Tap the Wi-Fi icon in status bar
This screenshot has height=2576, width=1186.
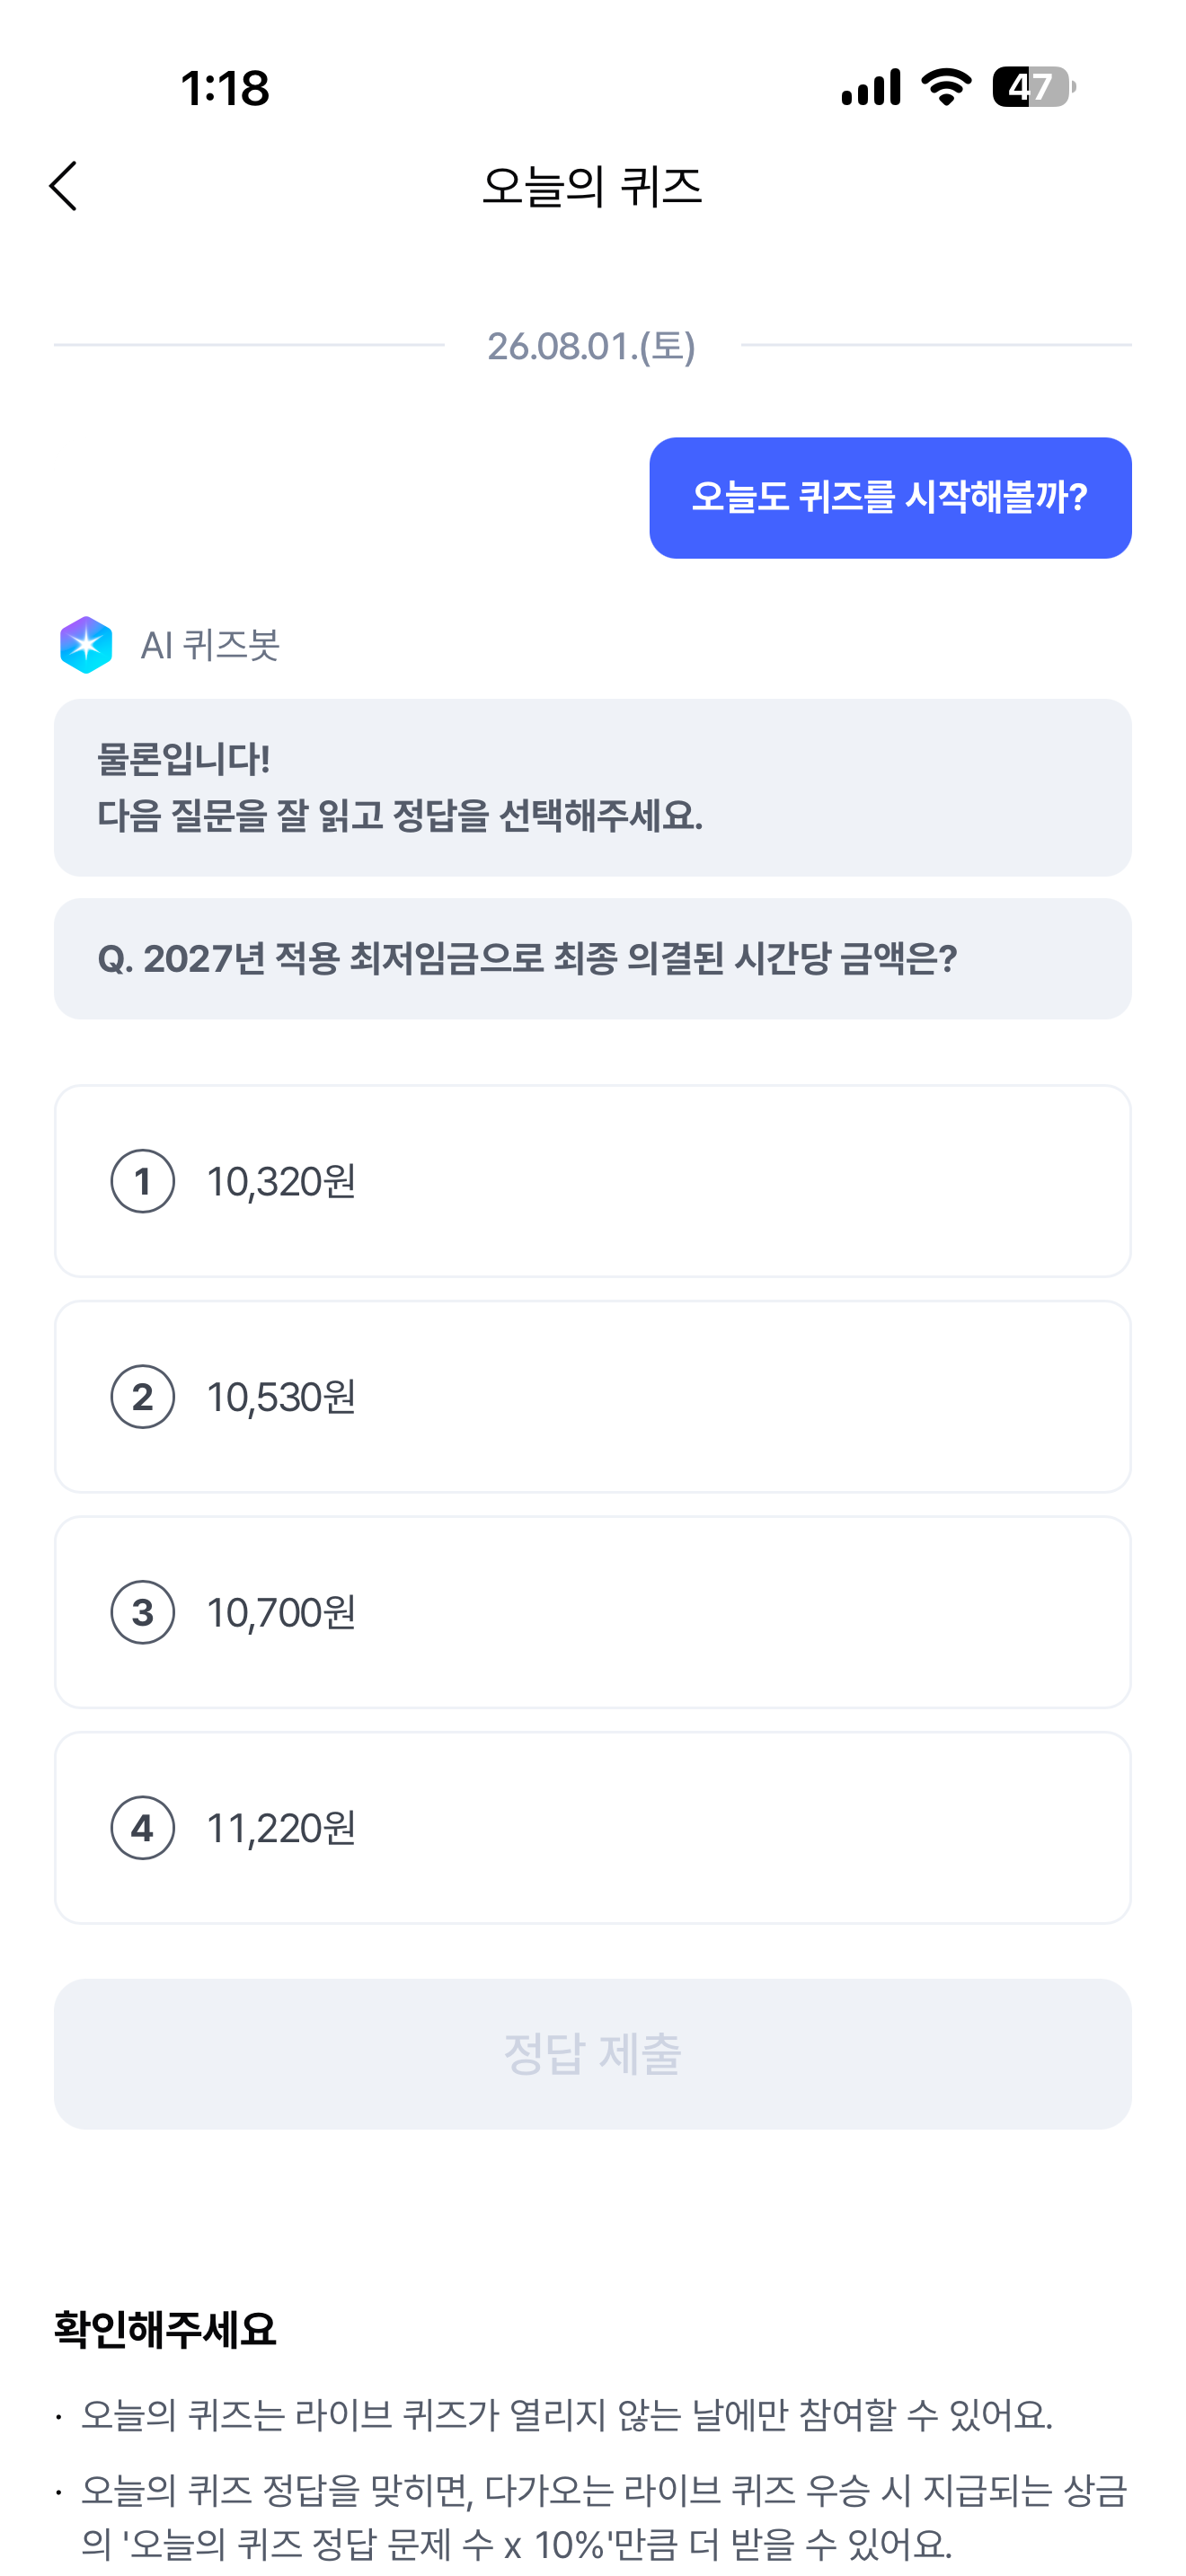[x=946, y=87]
